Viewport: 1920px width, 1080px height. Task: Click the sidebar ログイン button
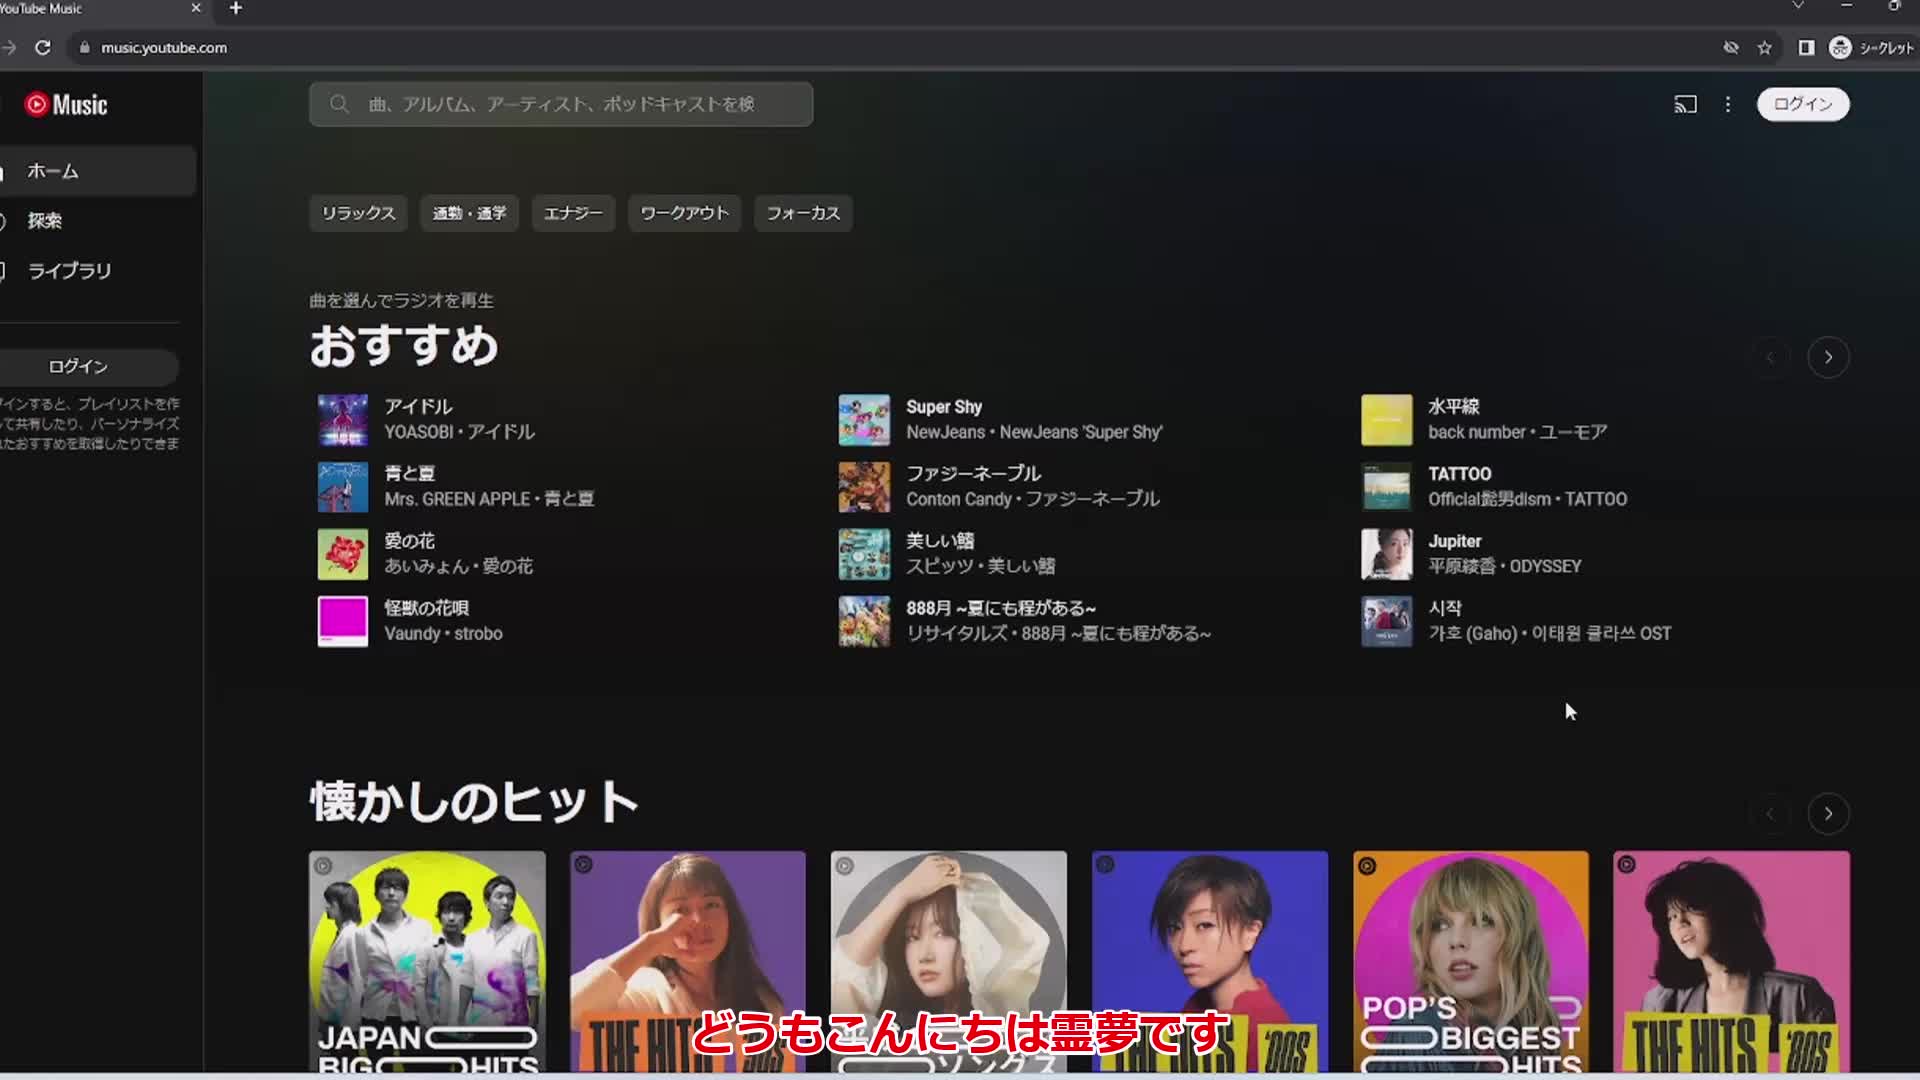tap(78, 366)
